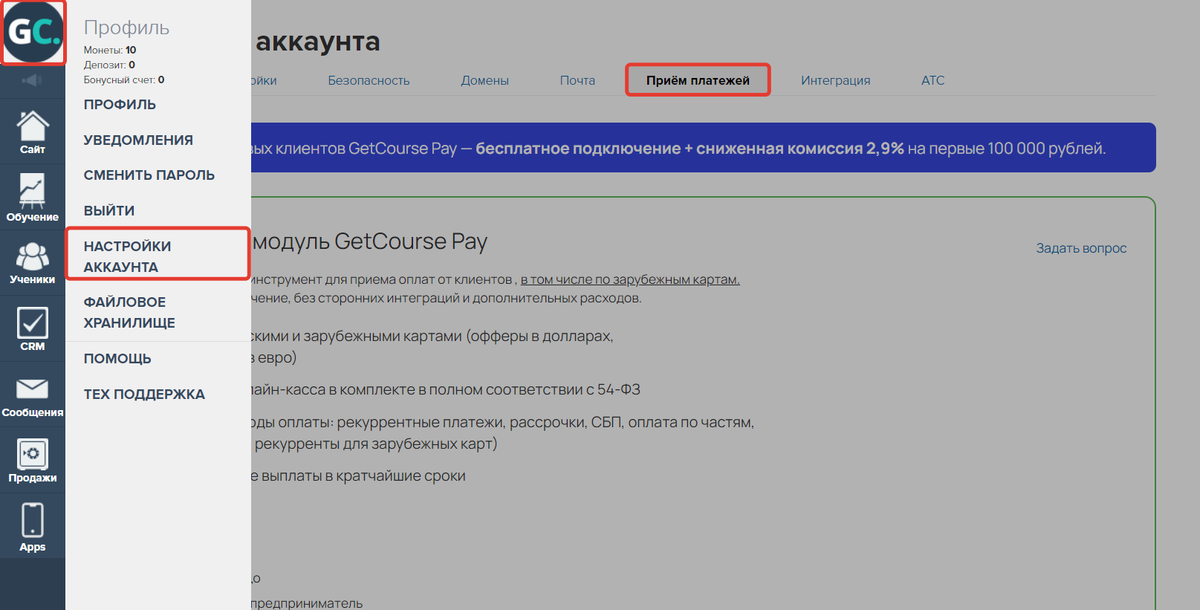
Task: Click the Задать вопрос link
Action: (x=1081, y=248)
